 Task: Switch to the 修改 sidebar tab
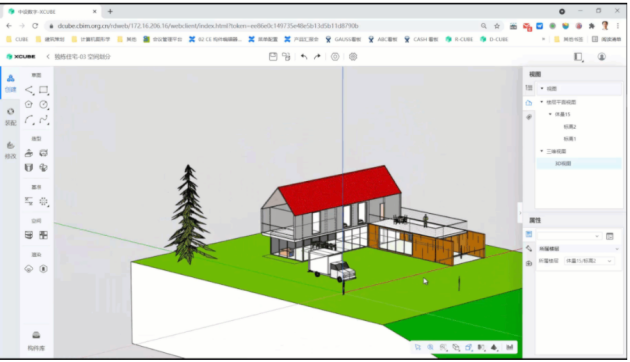click(10, 150)
